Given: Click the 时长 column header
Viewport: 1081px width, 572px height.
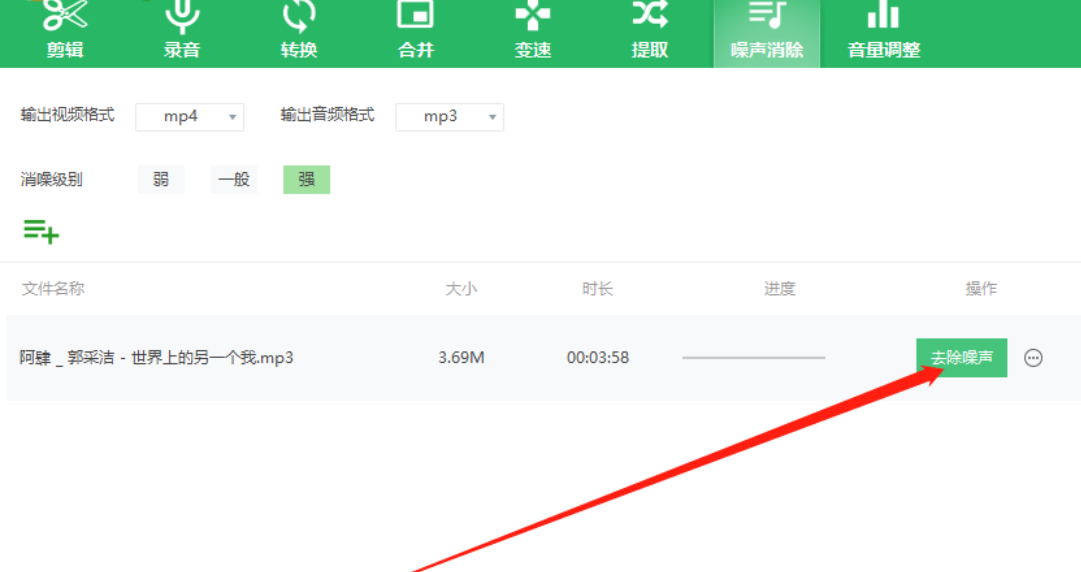Looking at the screenshot, I should click(598, 289).
